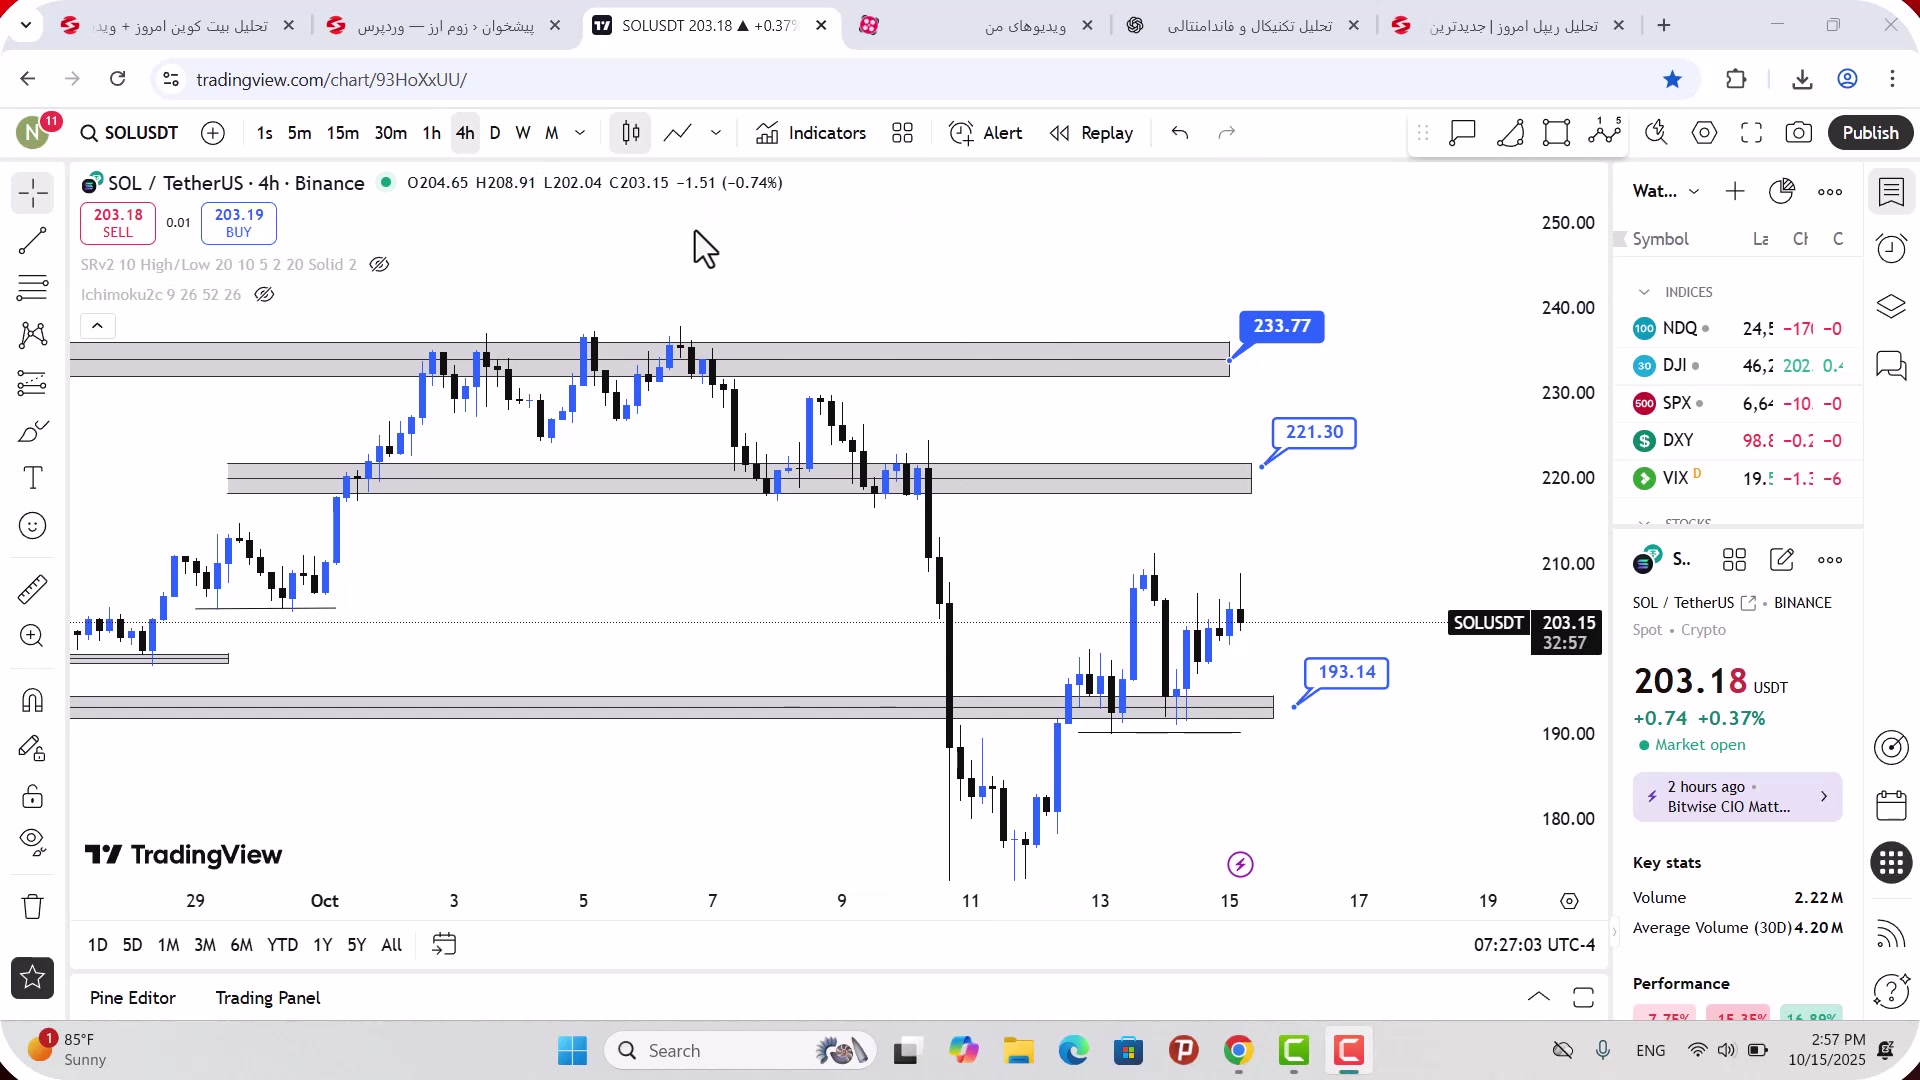1920x1080 pixels.
Task: Open price scale settings gear
Action: pos(1569,901)
